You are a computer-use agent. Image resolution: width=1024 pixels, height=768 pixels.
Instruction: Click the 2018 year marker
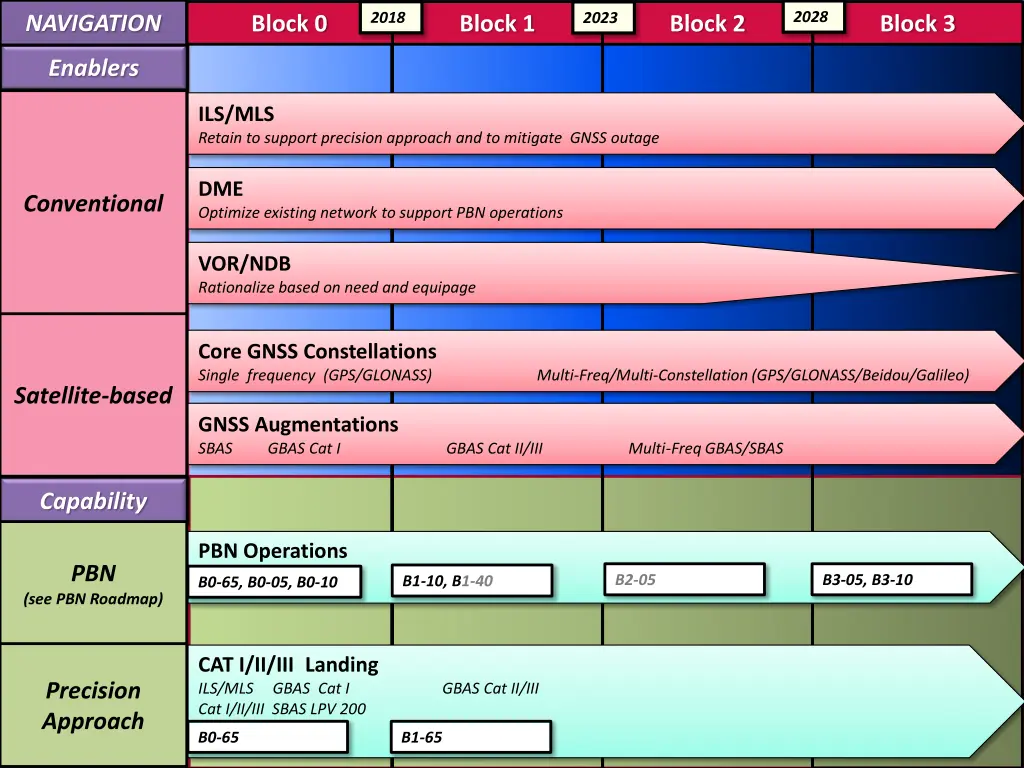click(x=390, y=18)
